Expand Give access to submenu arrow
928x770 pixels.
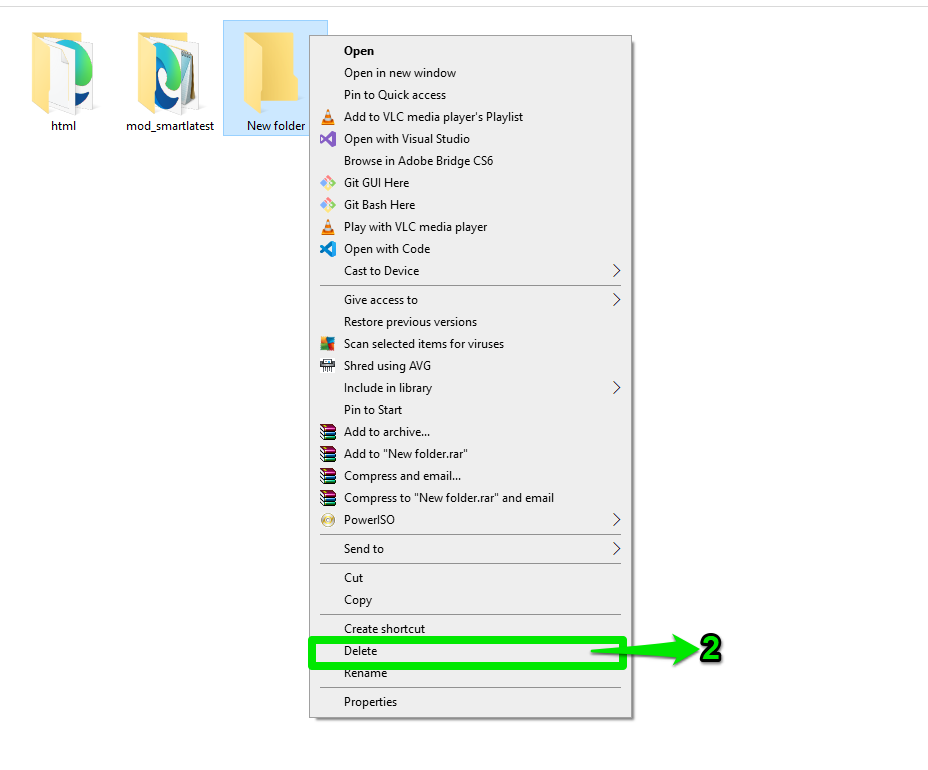616,299
